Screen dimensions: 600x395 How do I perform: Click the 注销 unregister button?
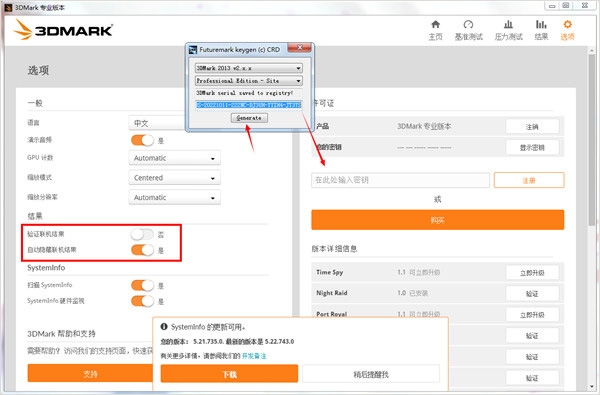coord(532,126)
